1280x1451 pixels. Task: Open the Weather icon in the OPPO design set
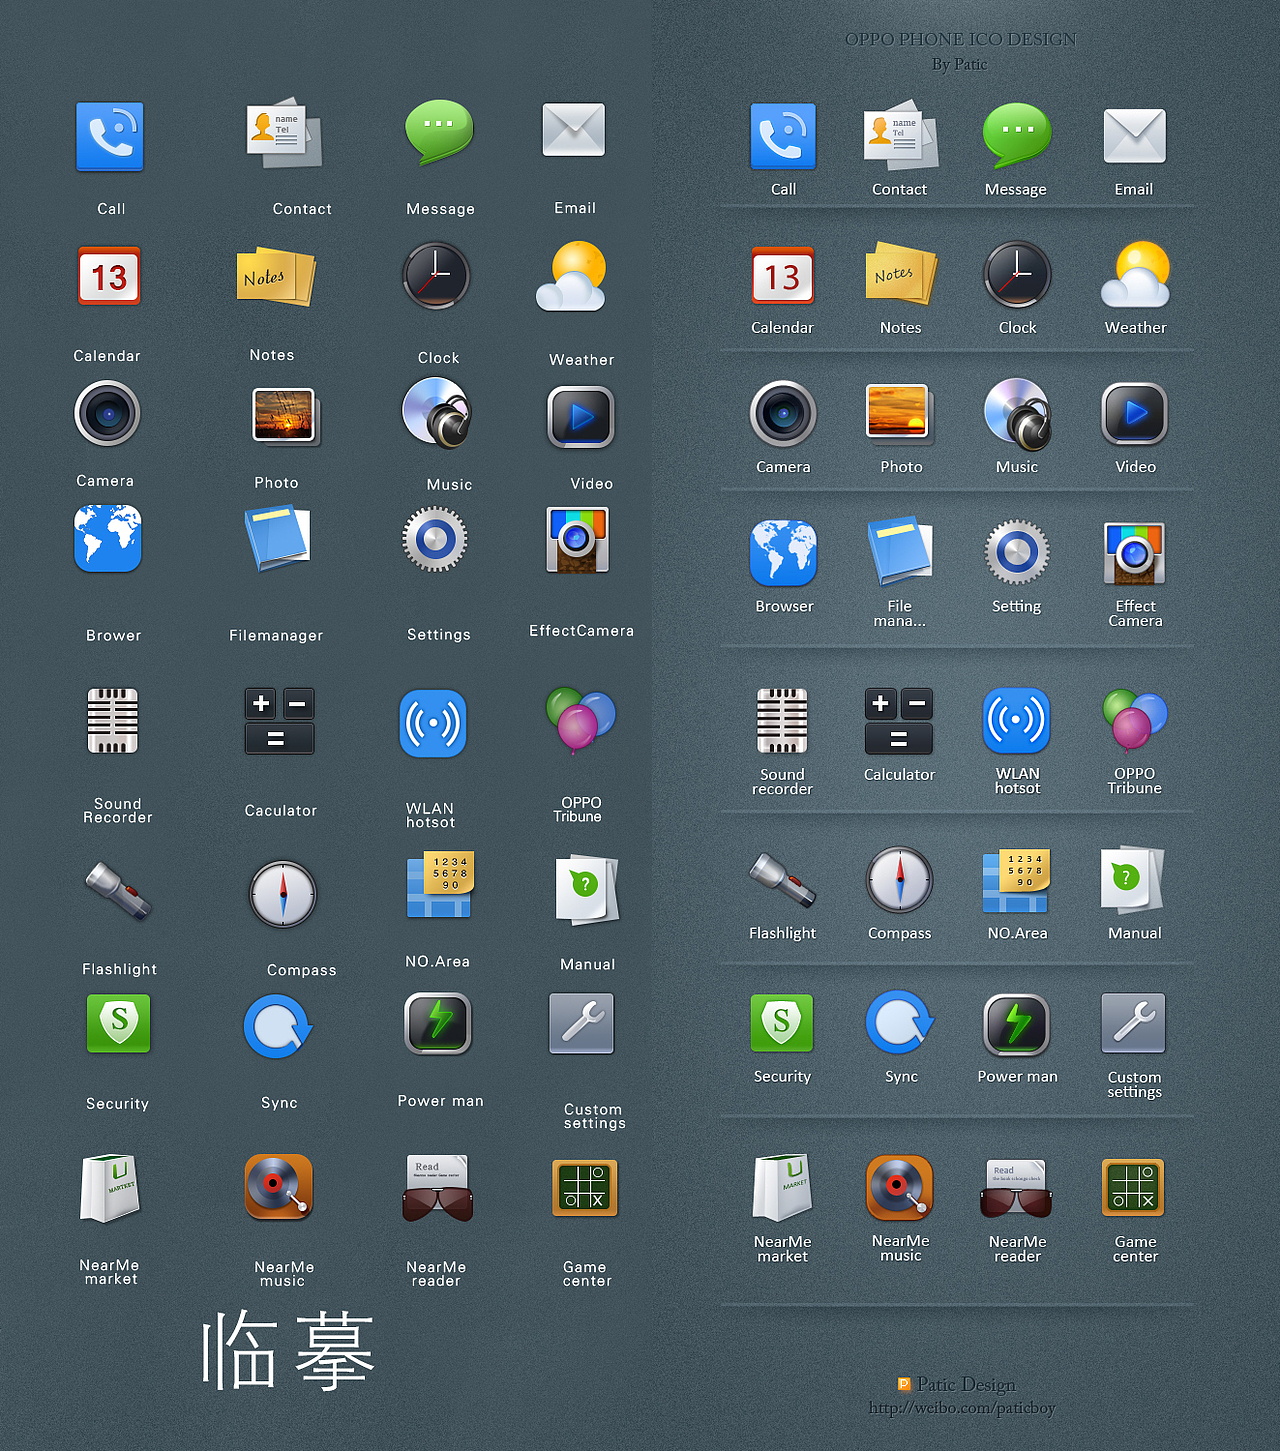coord(1136,274)
